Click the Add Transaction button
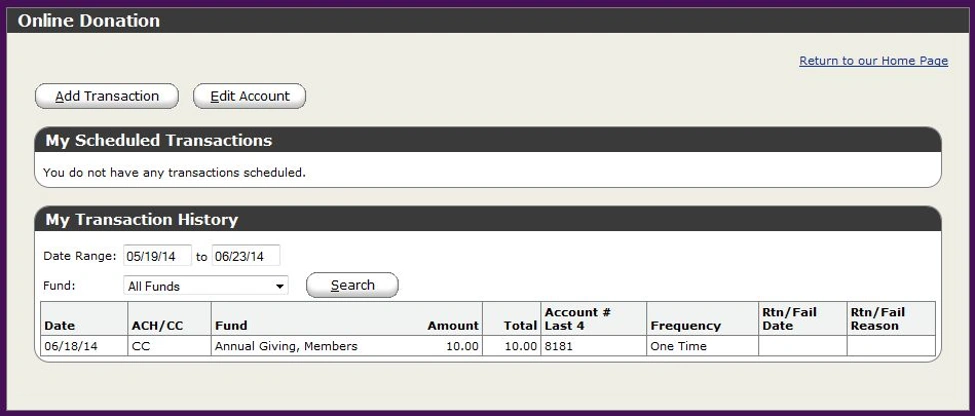The height and width of the screenshot is (416, 977). (x=107, y=96)
